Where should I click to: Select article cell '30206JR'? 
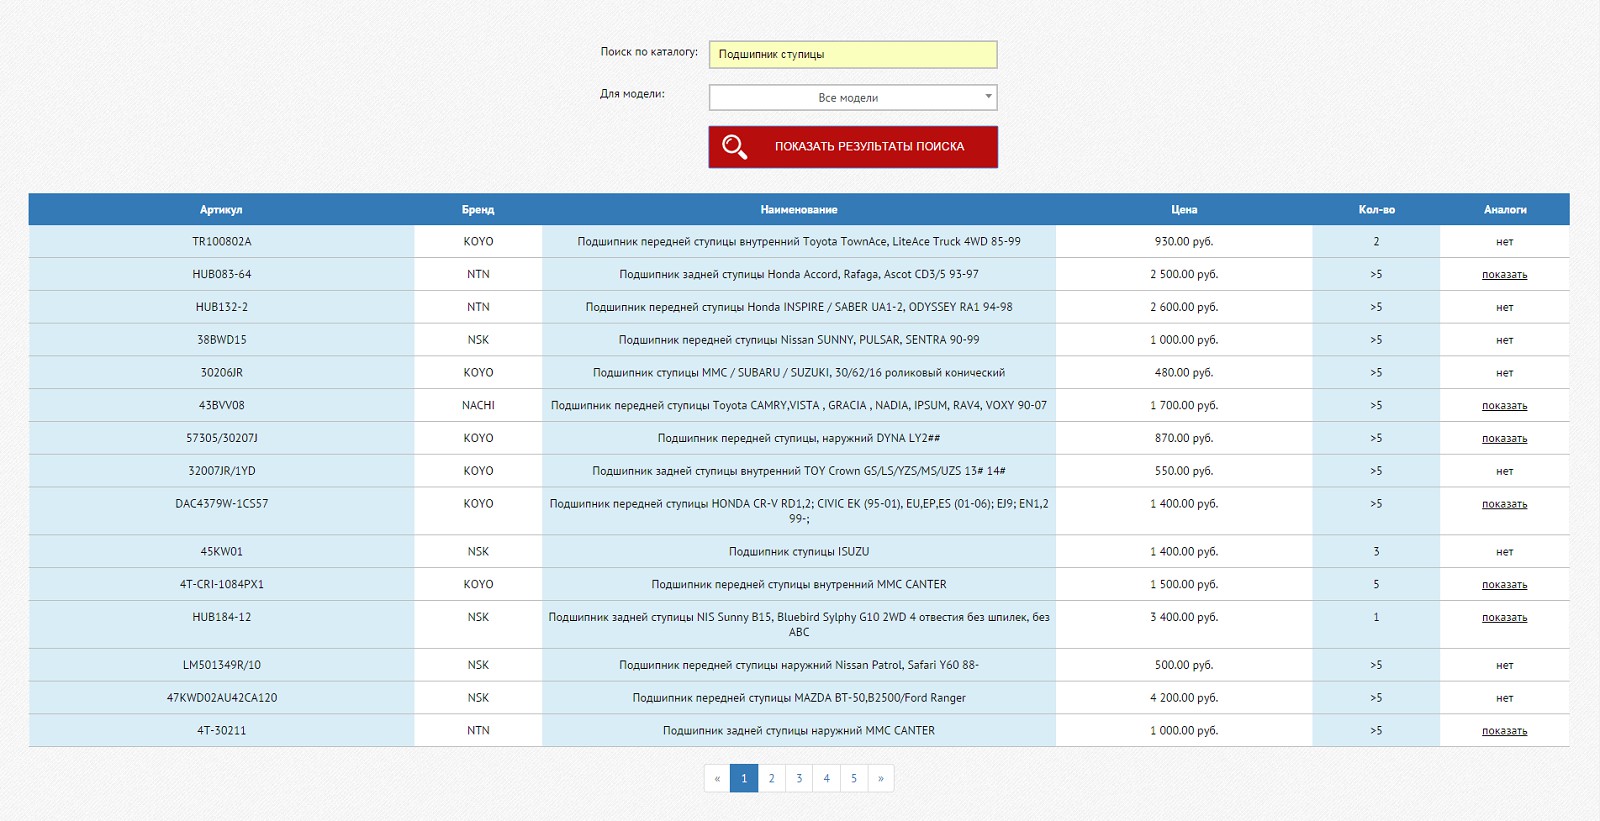click(x=222, y=372)
